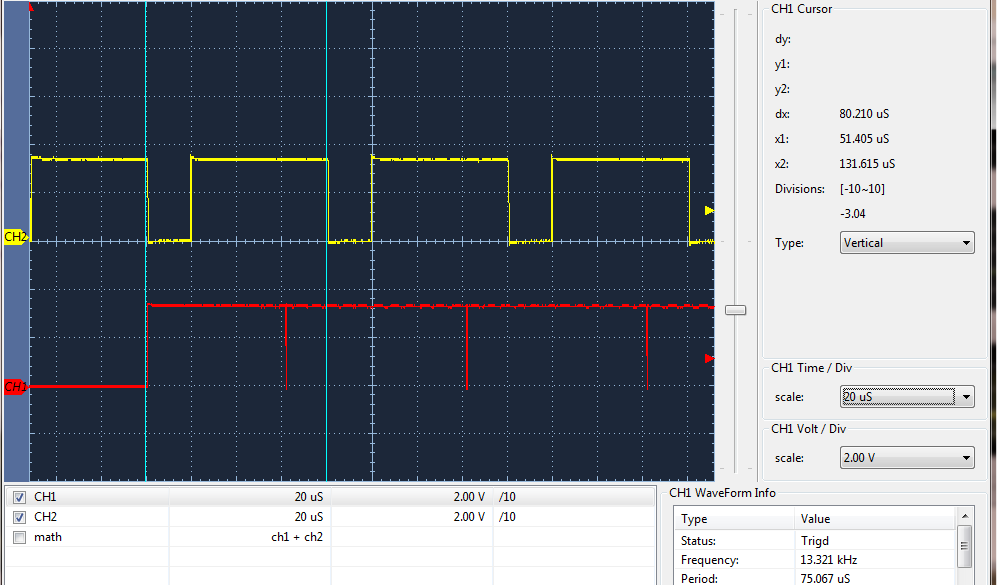This screenshot has width=997, height=585.
Task: Uncheck the CH2 channel checkbox
Action: tap(20, 517)
